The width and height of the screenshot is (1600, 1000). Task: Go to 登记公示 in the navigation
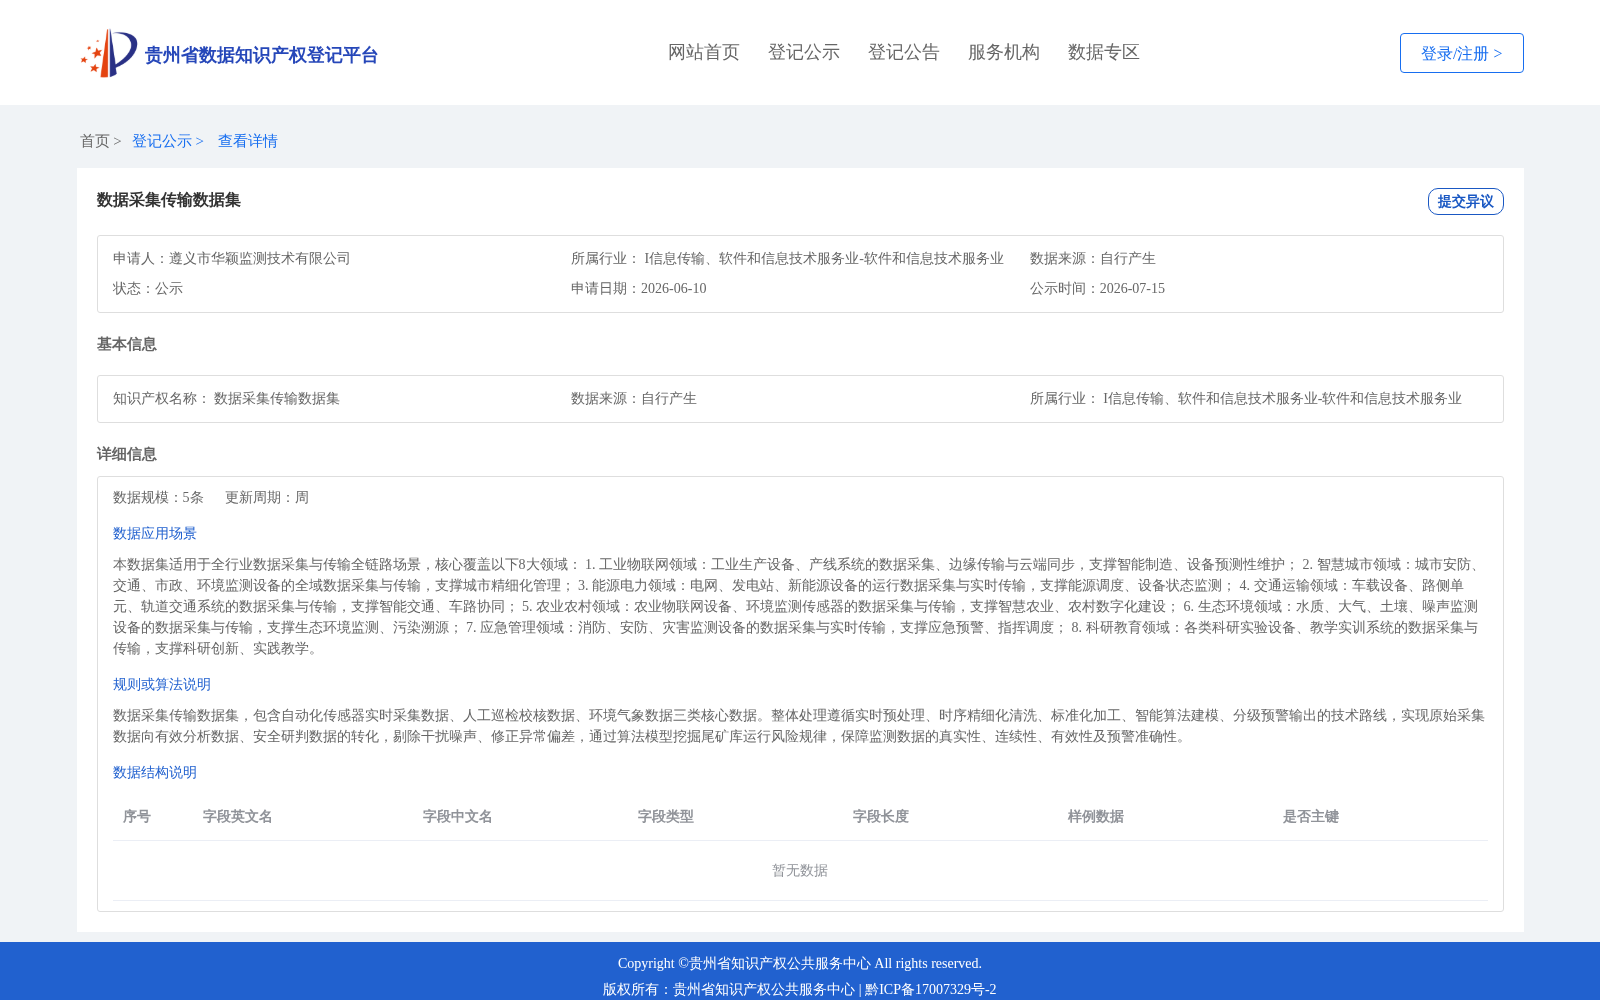click(804, 52)
